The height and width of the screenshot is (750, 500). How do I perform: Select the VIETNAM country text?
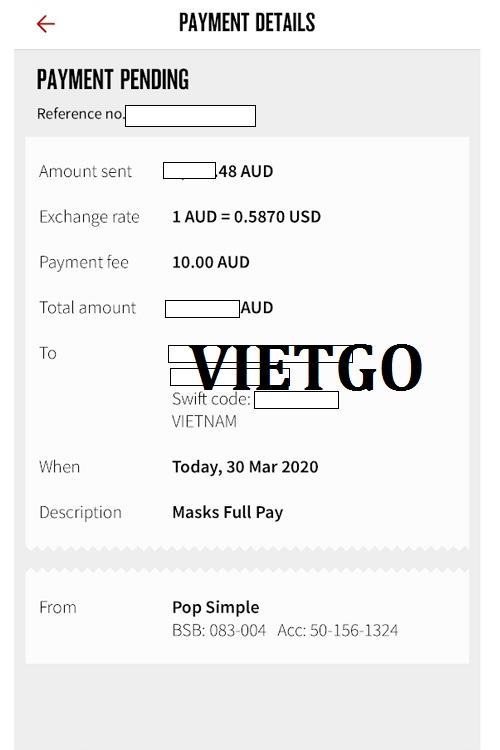[x=204, y=421]
